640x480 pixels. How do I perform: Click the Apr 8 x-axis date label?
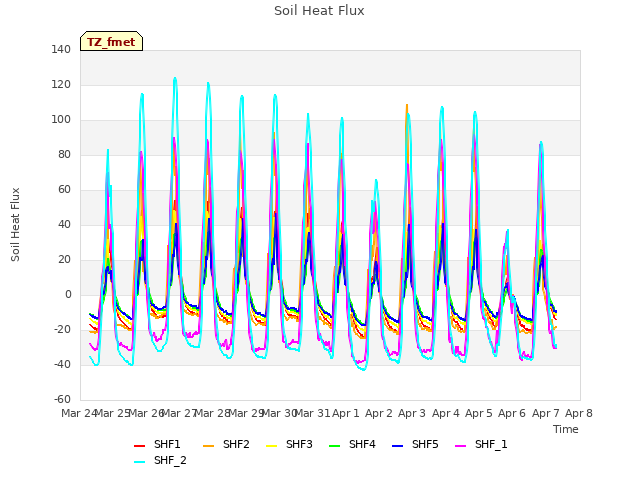click(579, 413)
